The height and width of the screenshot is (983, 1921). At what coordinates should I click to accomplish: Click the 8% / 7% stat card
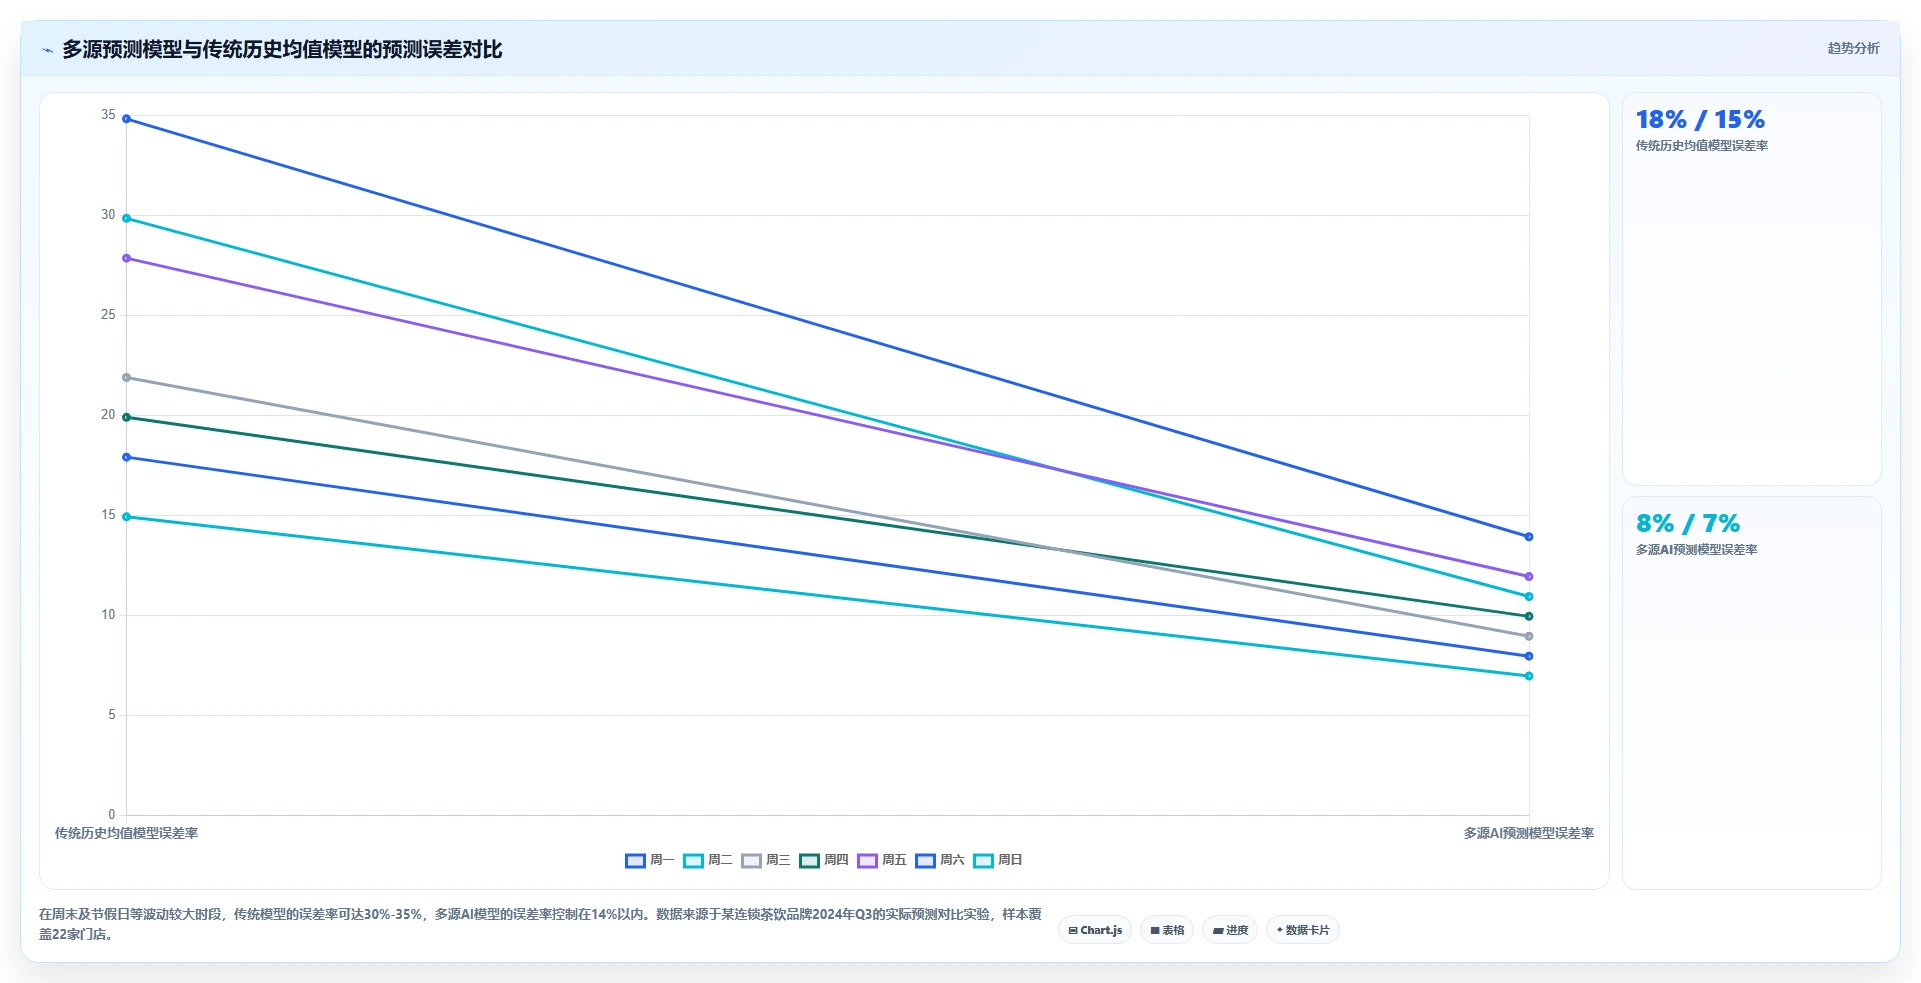[1751, 693]
